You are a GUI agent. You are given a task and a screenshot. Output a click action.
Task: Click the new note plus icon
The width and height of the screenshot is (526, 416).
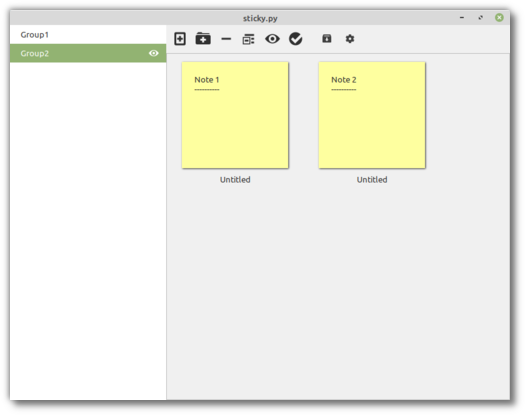point(180,39)
